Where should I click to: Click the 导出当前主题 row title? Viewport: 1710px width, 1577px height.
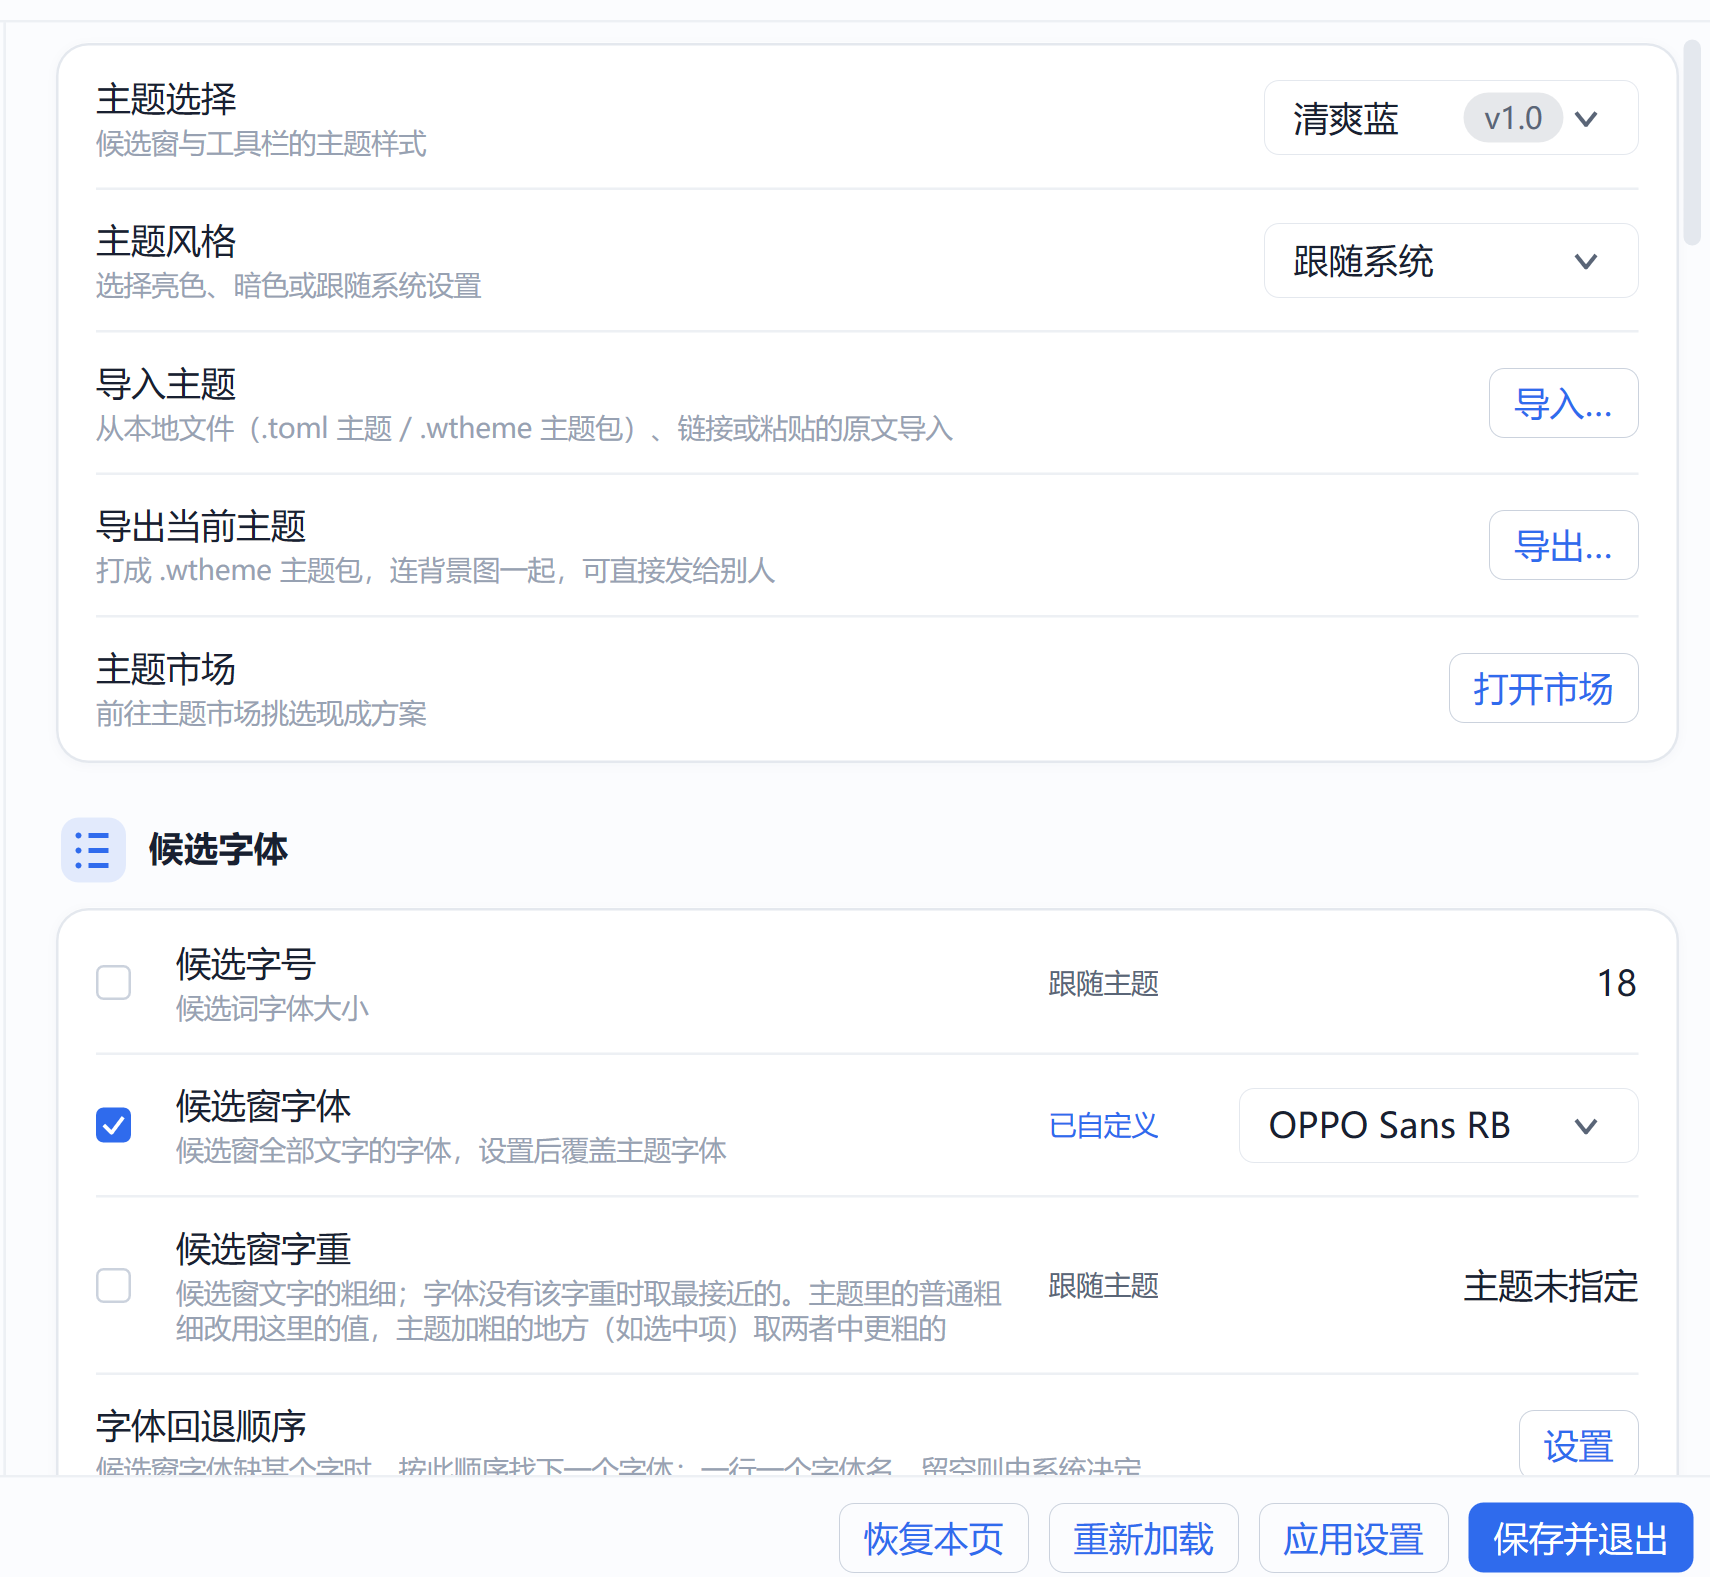[201, 526]
